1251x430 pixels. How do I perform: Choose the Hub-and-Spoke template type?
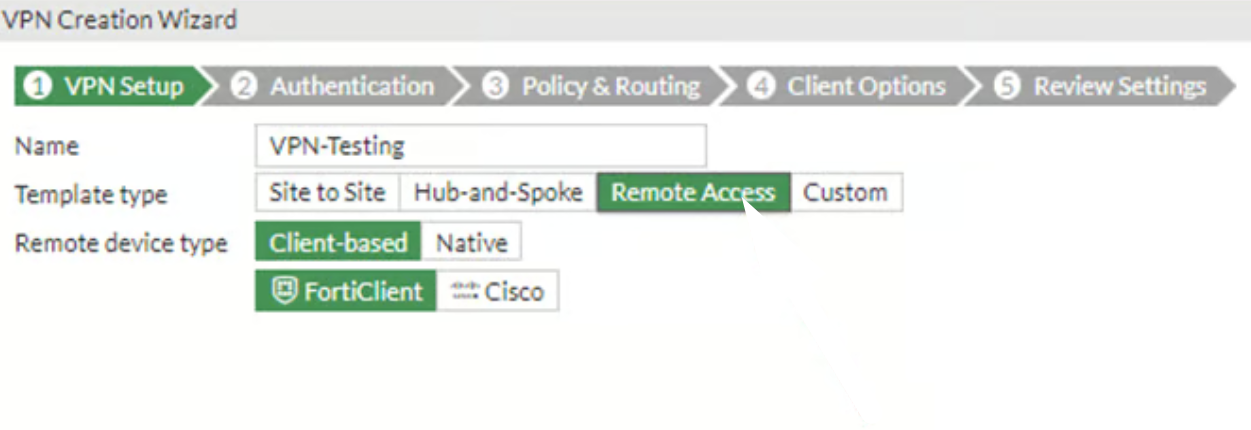click(x=498, y=193)
